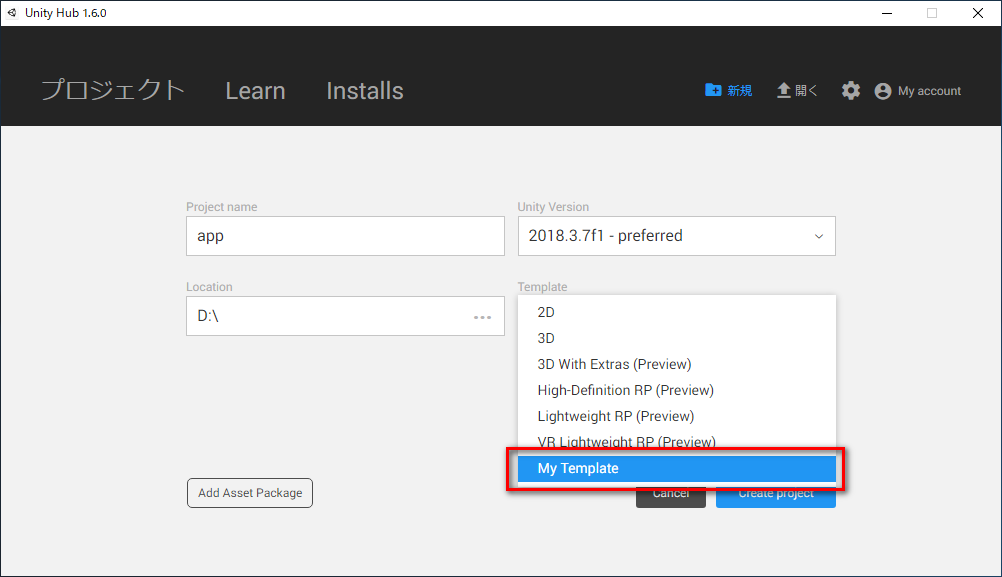Select the My Template option
The height and width of the screenshot is (577, 1002).
(x=677, y=468)
